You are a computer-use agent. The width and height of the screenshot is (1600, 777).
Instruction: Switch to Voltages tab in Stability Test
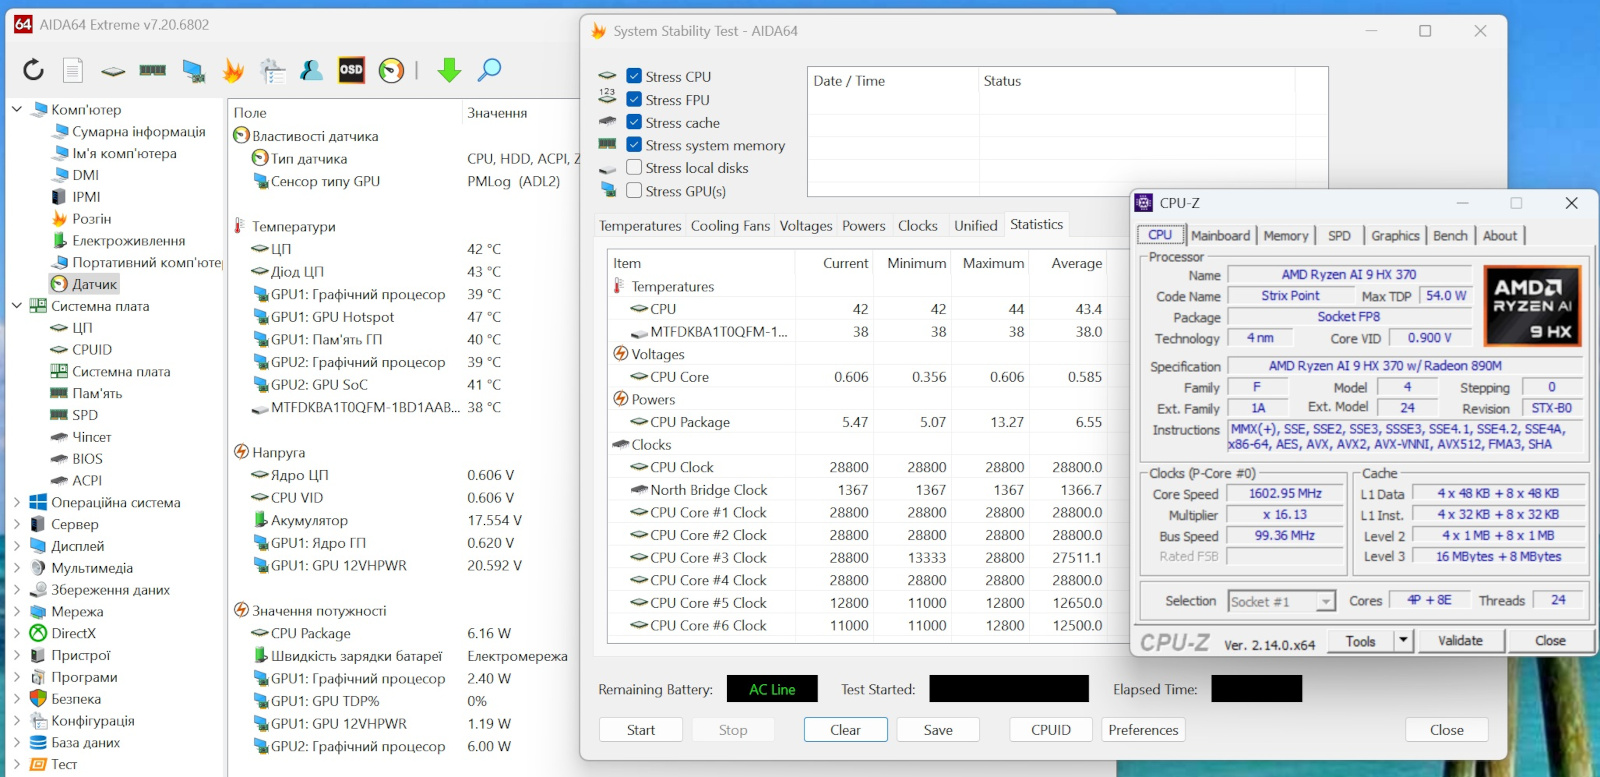point(806,226)
